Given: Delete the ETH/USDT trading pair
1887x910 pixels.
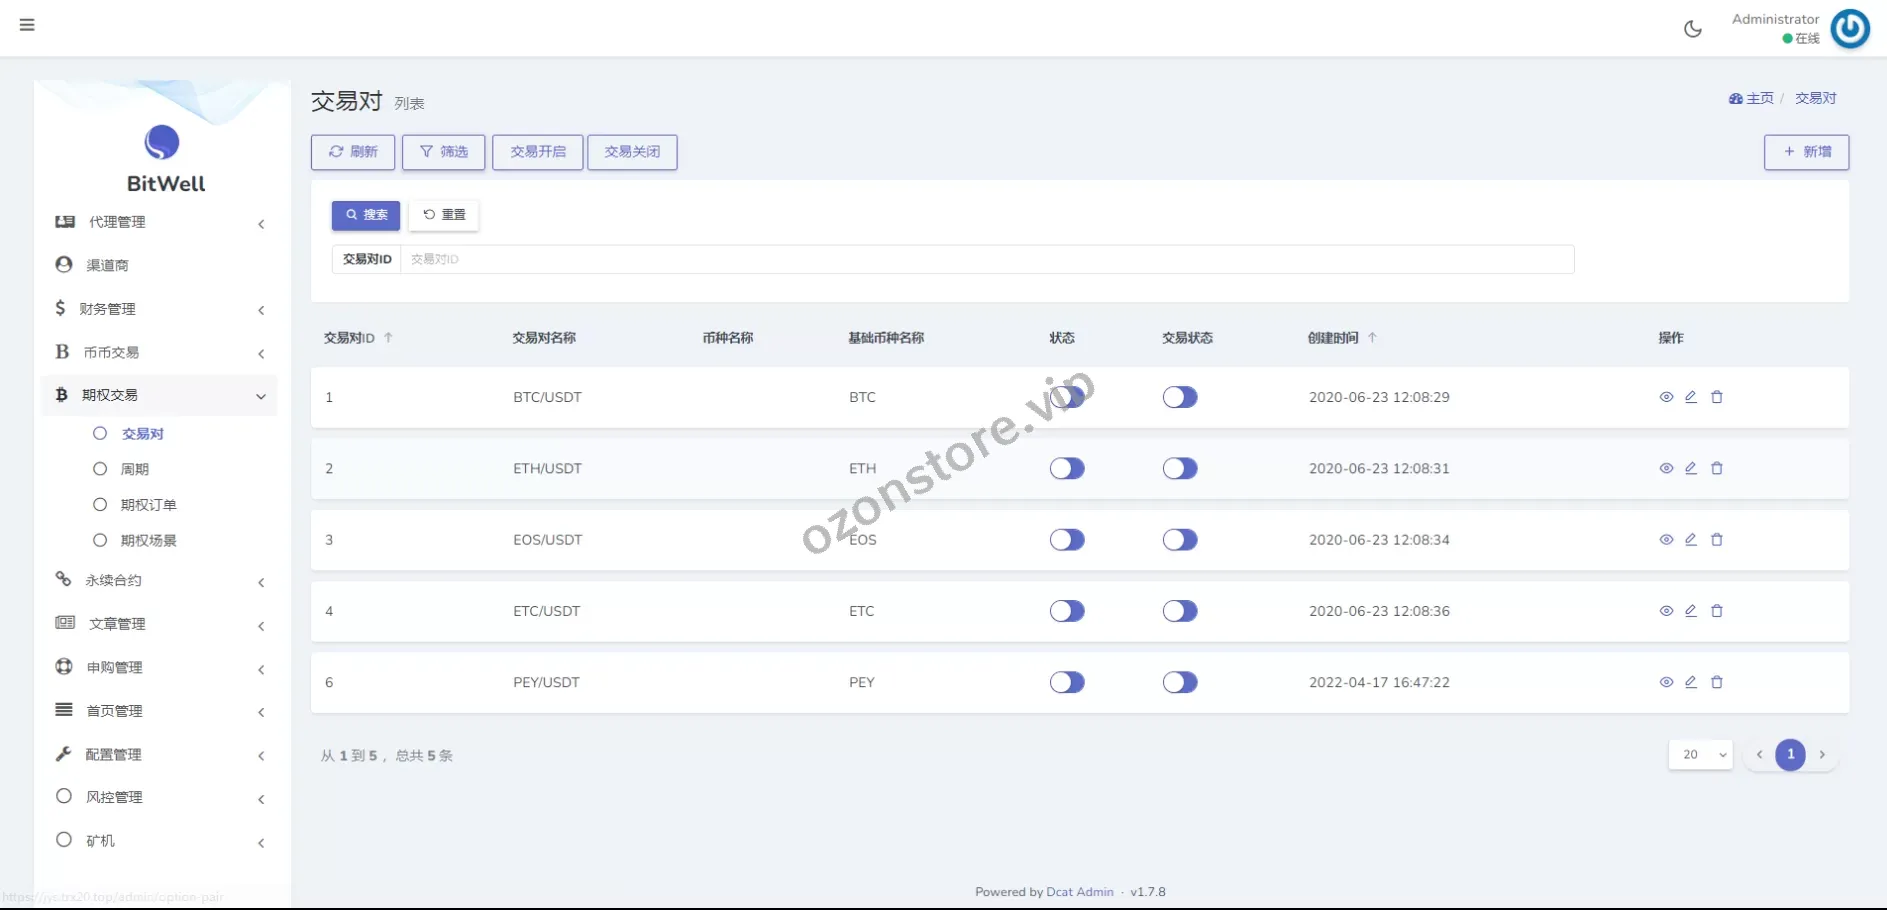Looking at the screenshot, I should (x=1716, y=468).
